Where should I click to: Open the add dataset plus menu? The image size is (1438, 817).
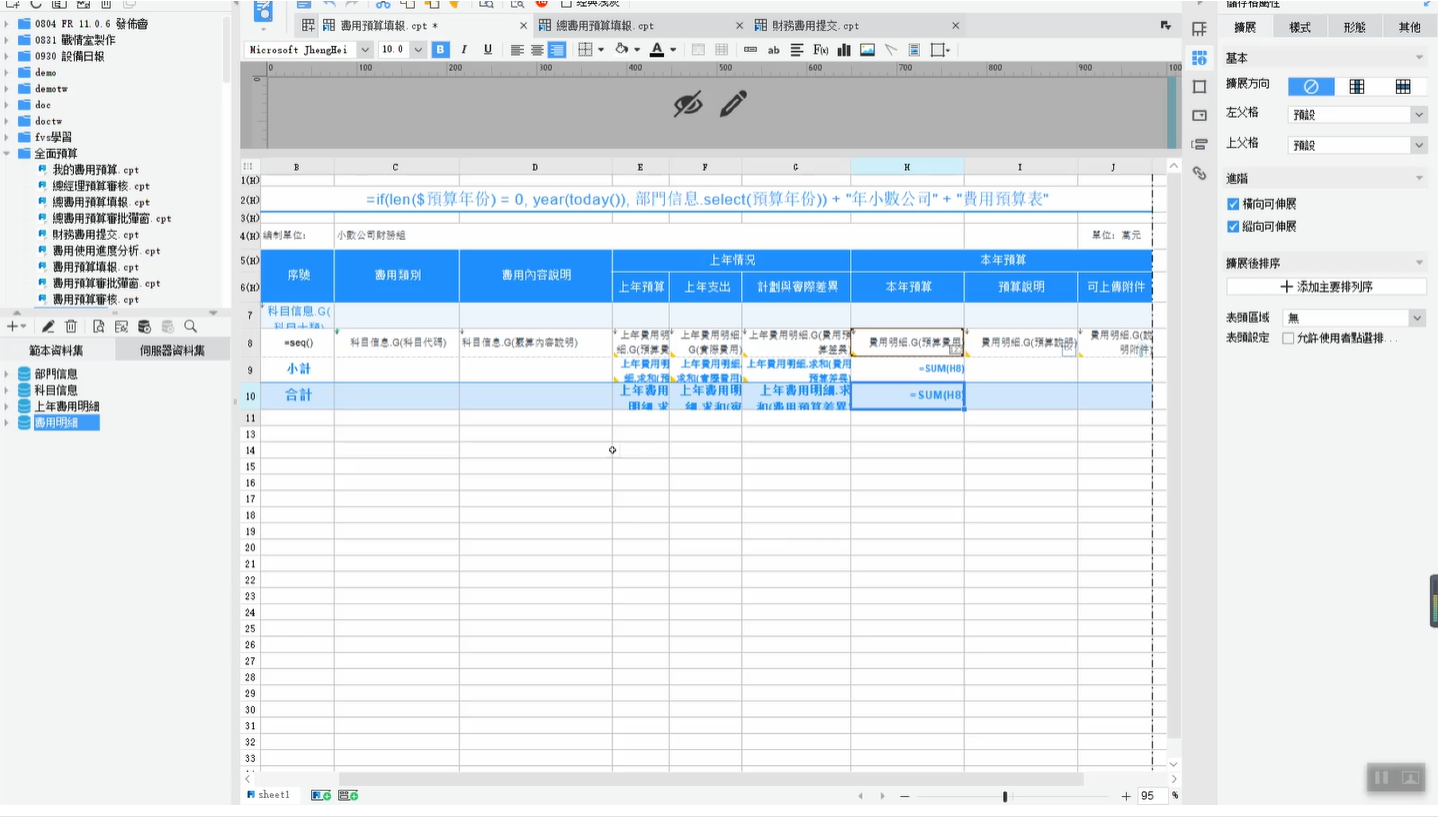(16, 326)
